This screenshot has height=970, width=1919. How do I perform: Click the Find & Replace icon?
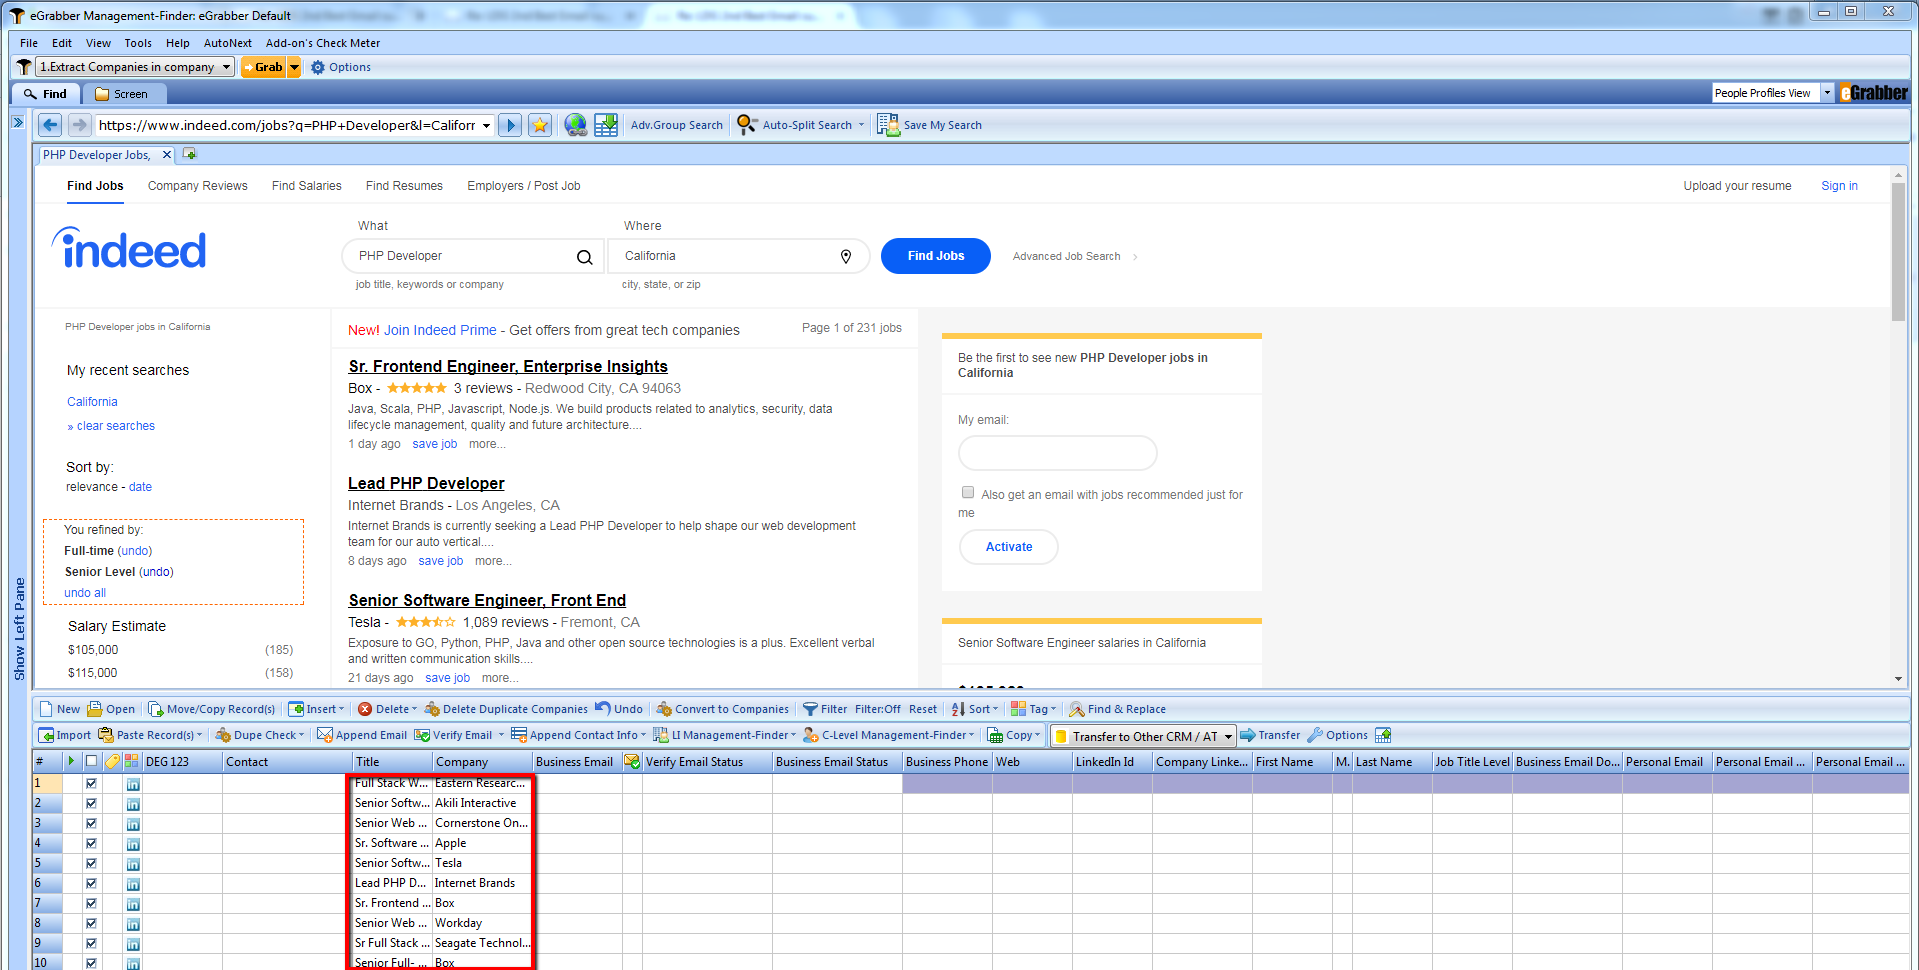[x=1077, y=709]
